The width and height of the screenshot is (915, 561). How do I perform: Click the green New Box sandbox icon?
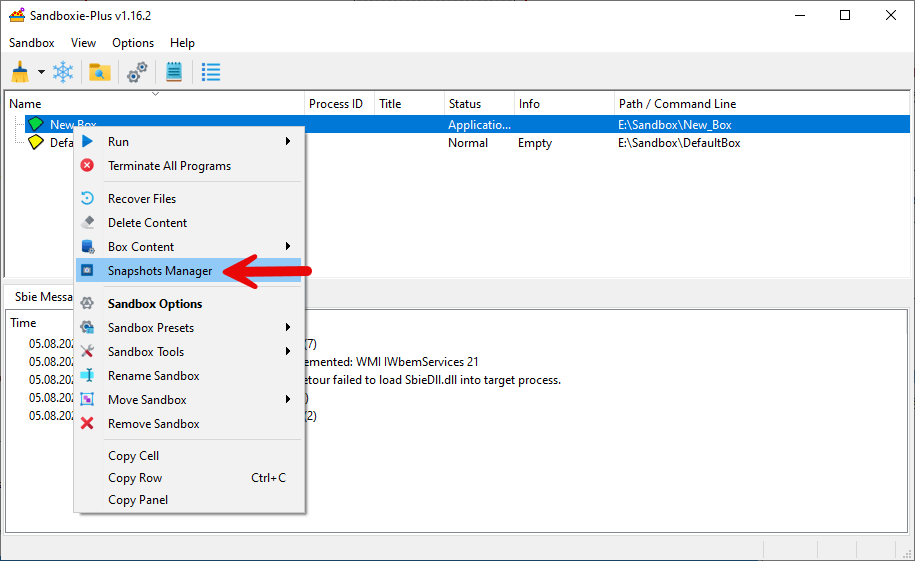36,124
